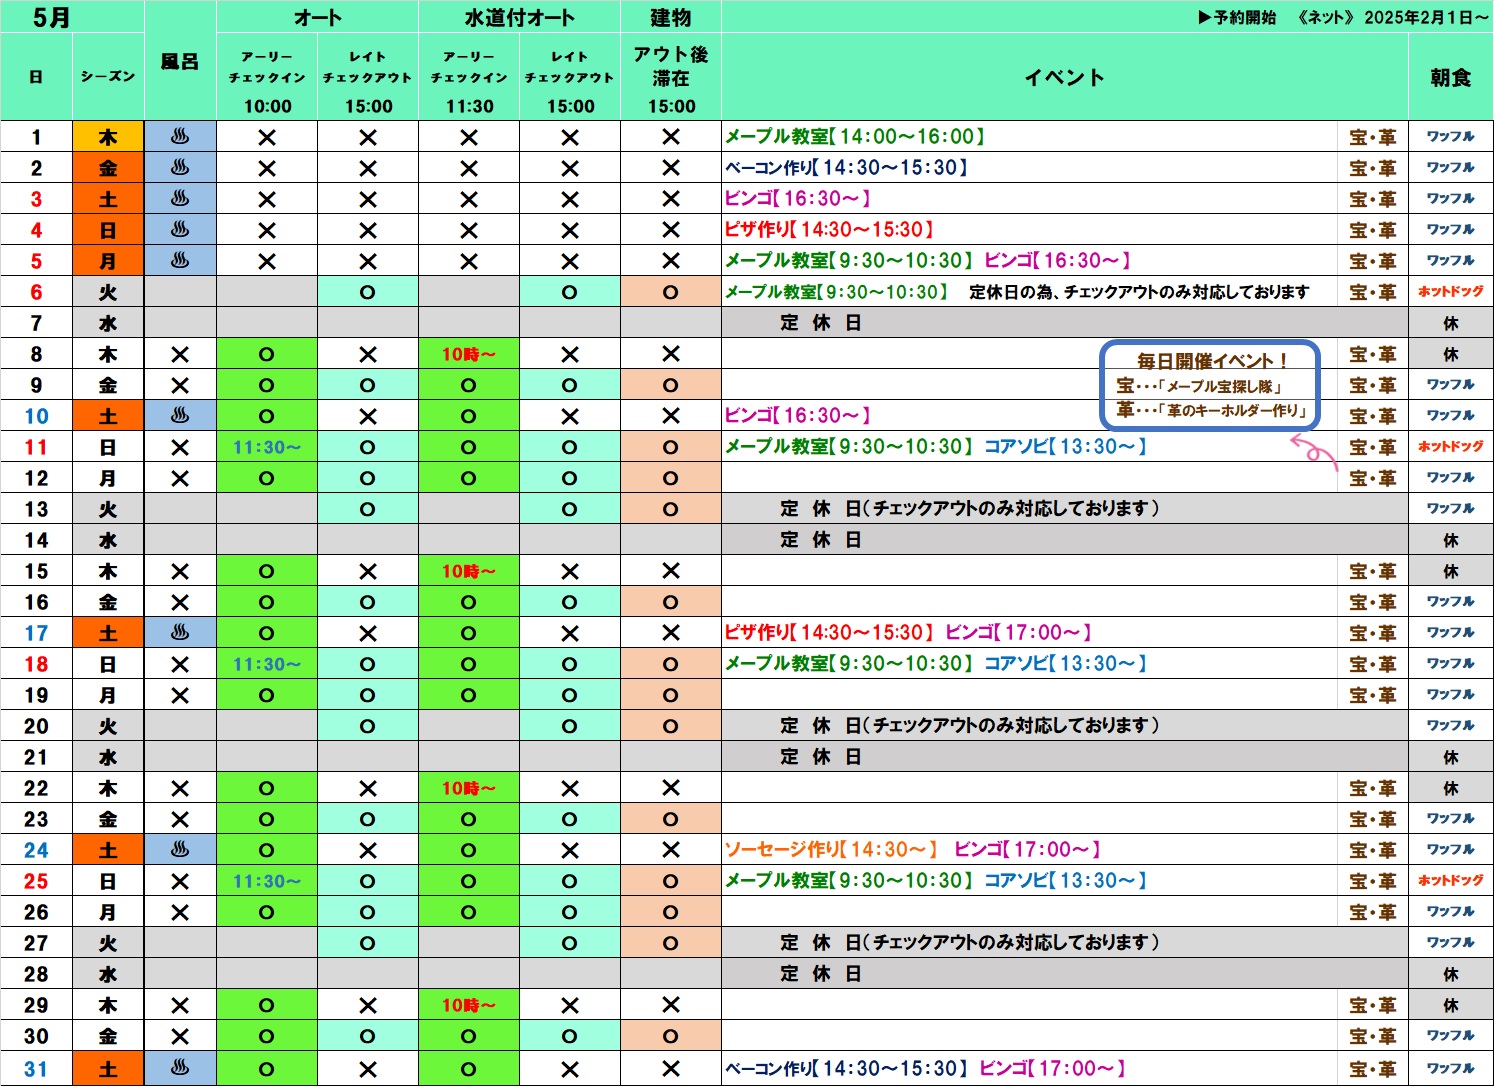The image size is (1494, 1086).
Task: Click the 5月 month header
Action: coord(51,17)
